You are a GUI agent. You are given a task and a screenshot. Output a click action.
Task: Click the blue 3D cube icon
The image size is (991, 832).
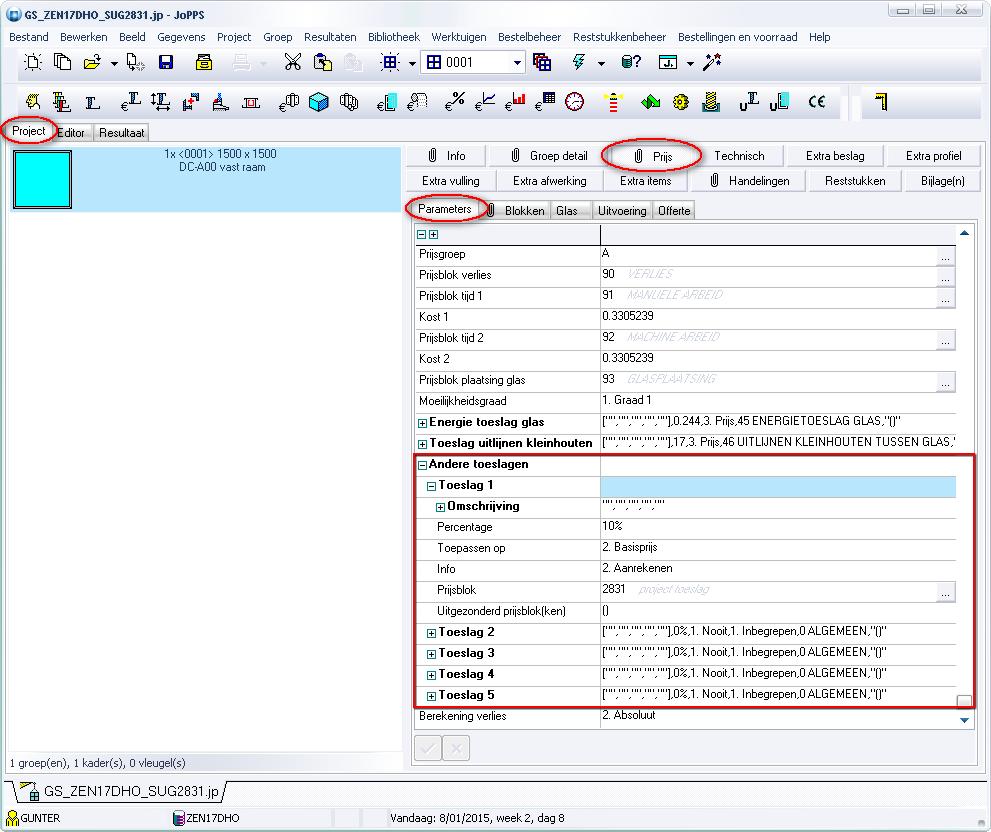coord(319,102)
